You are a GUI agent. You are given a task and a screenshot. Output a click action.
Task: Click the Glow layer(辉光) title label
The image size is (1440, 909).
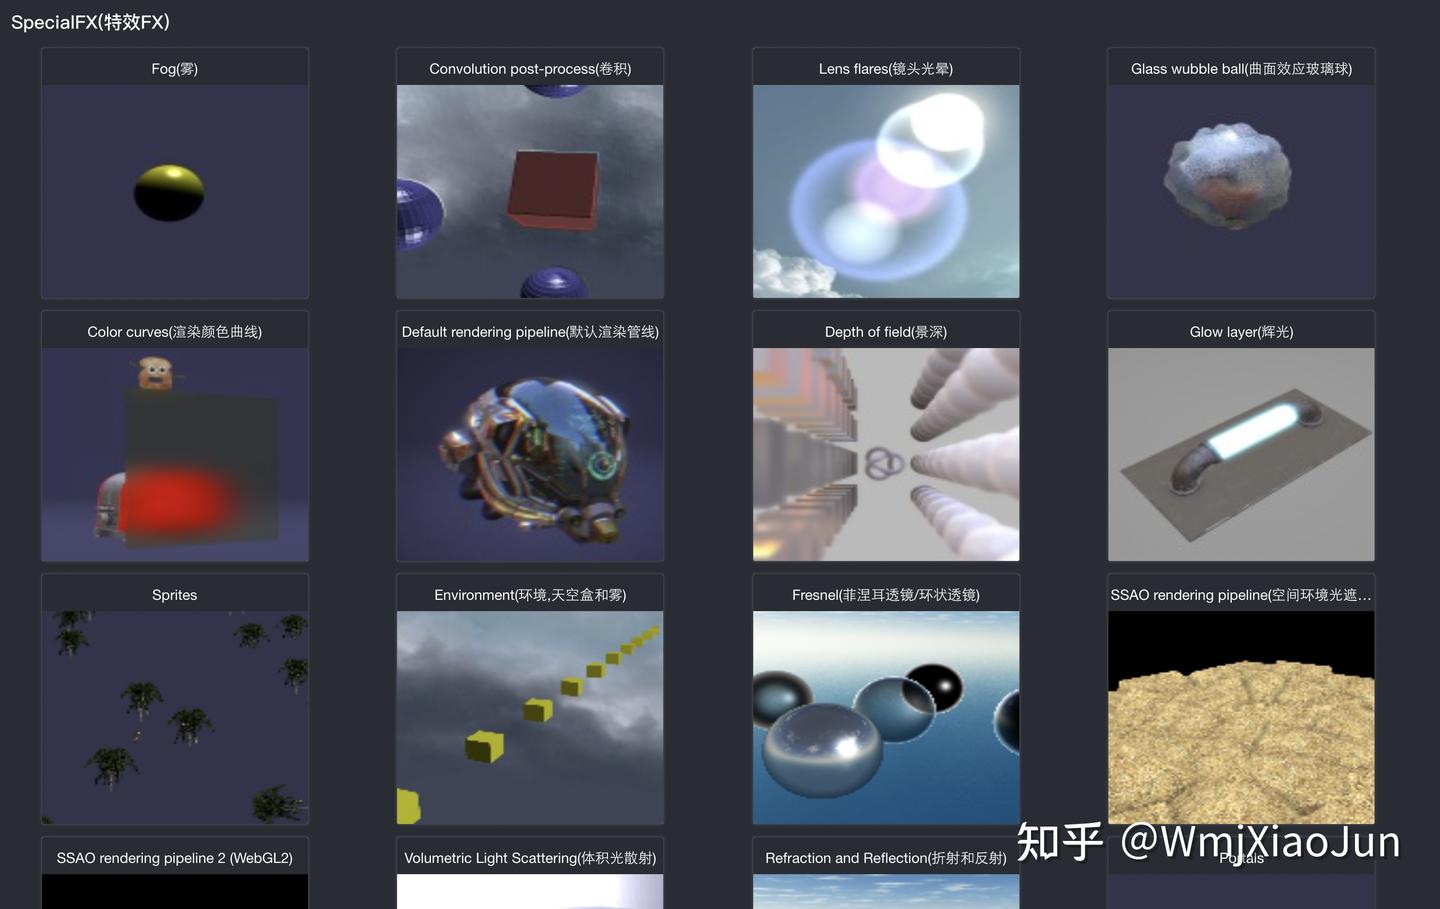(1241, 331)
